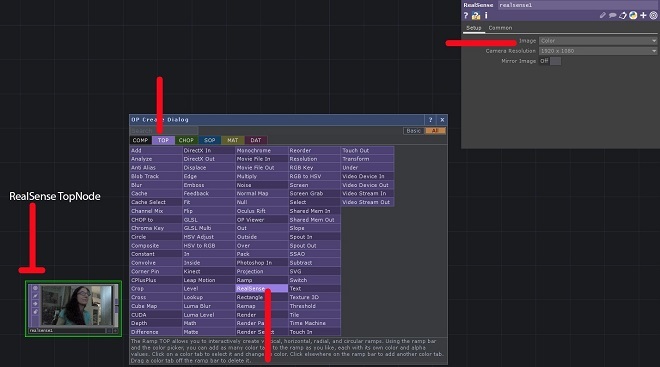
Task: Click the pencil edit icon in parameters
Action: [x=602, y=16]
